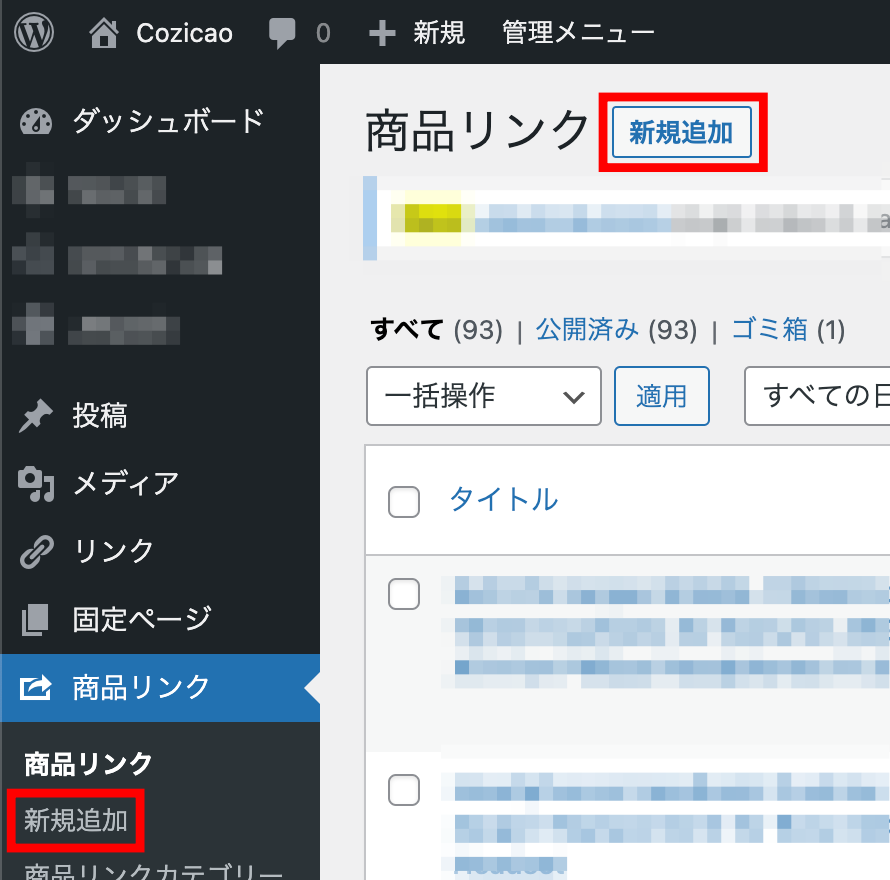Open the 一括操作 bulk actions dropdown

pos(484,396)
